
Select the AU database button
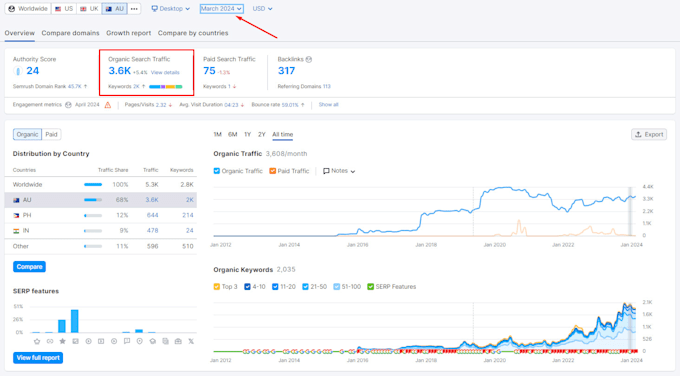click(114, 9)
